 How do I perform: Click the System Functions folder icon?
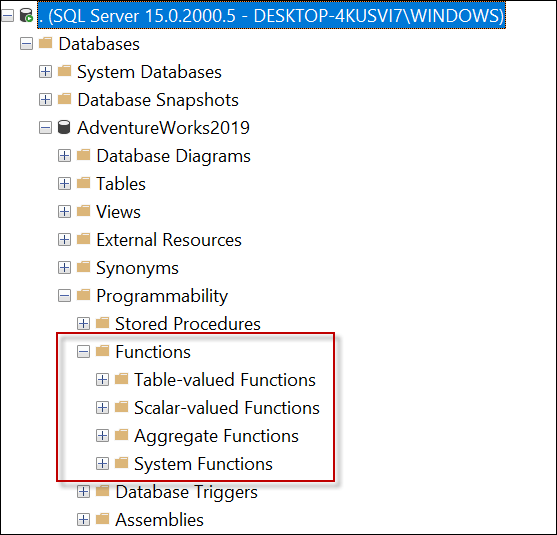(x=121, y=463)
